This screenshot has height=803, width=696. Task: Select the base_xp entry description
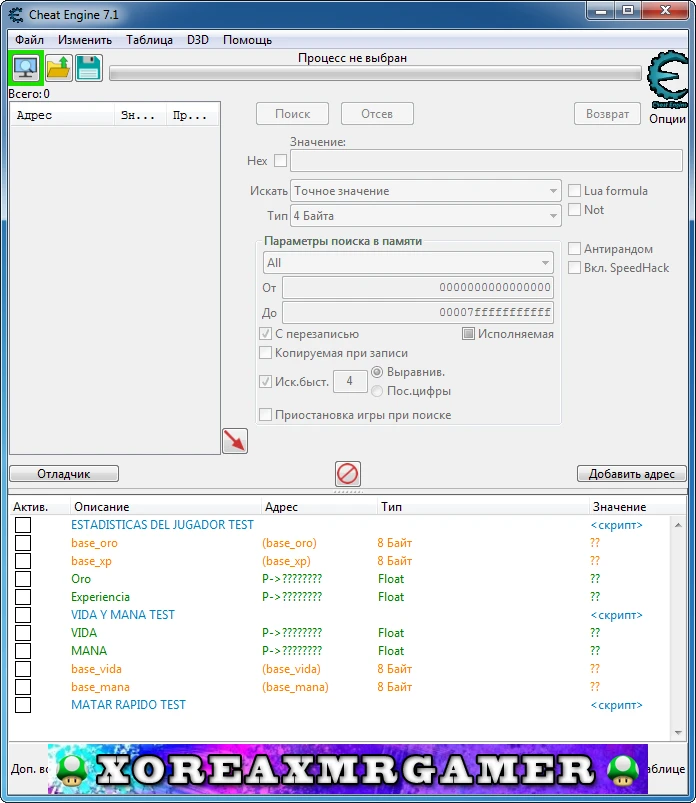tap(91, 561)
